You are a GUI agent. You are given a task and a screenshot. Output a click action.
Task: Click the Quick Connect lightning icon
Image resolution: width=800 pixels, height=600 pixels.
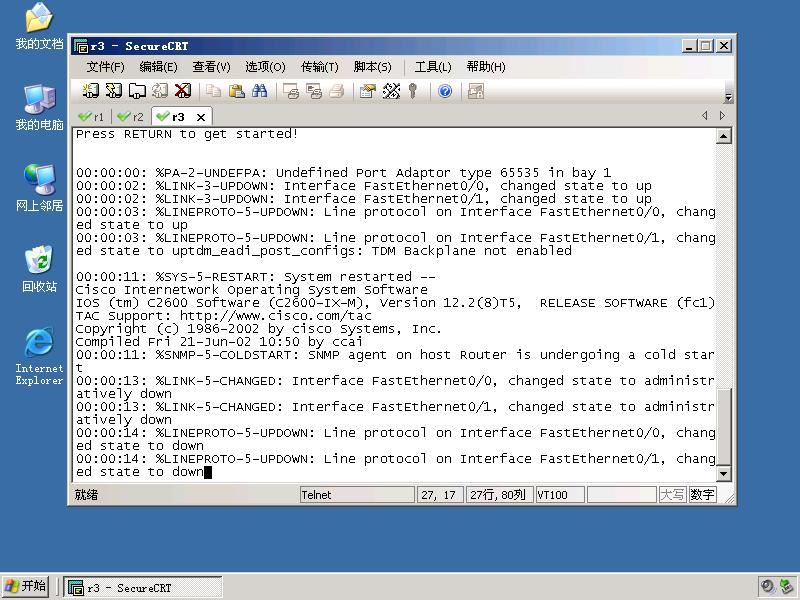click(113, 91)
